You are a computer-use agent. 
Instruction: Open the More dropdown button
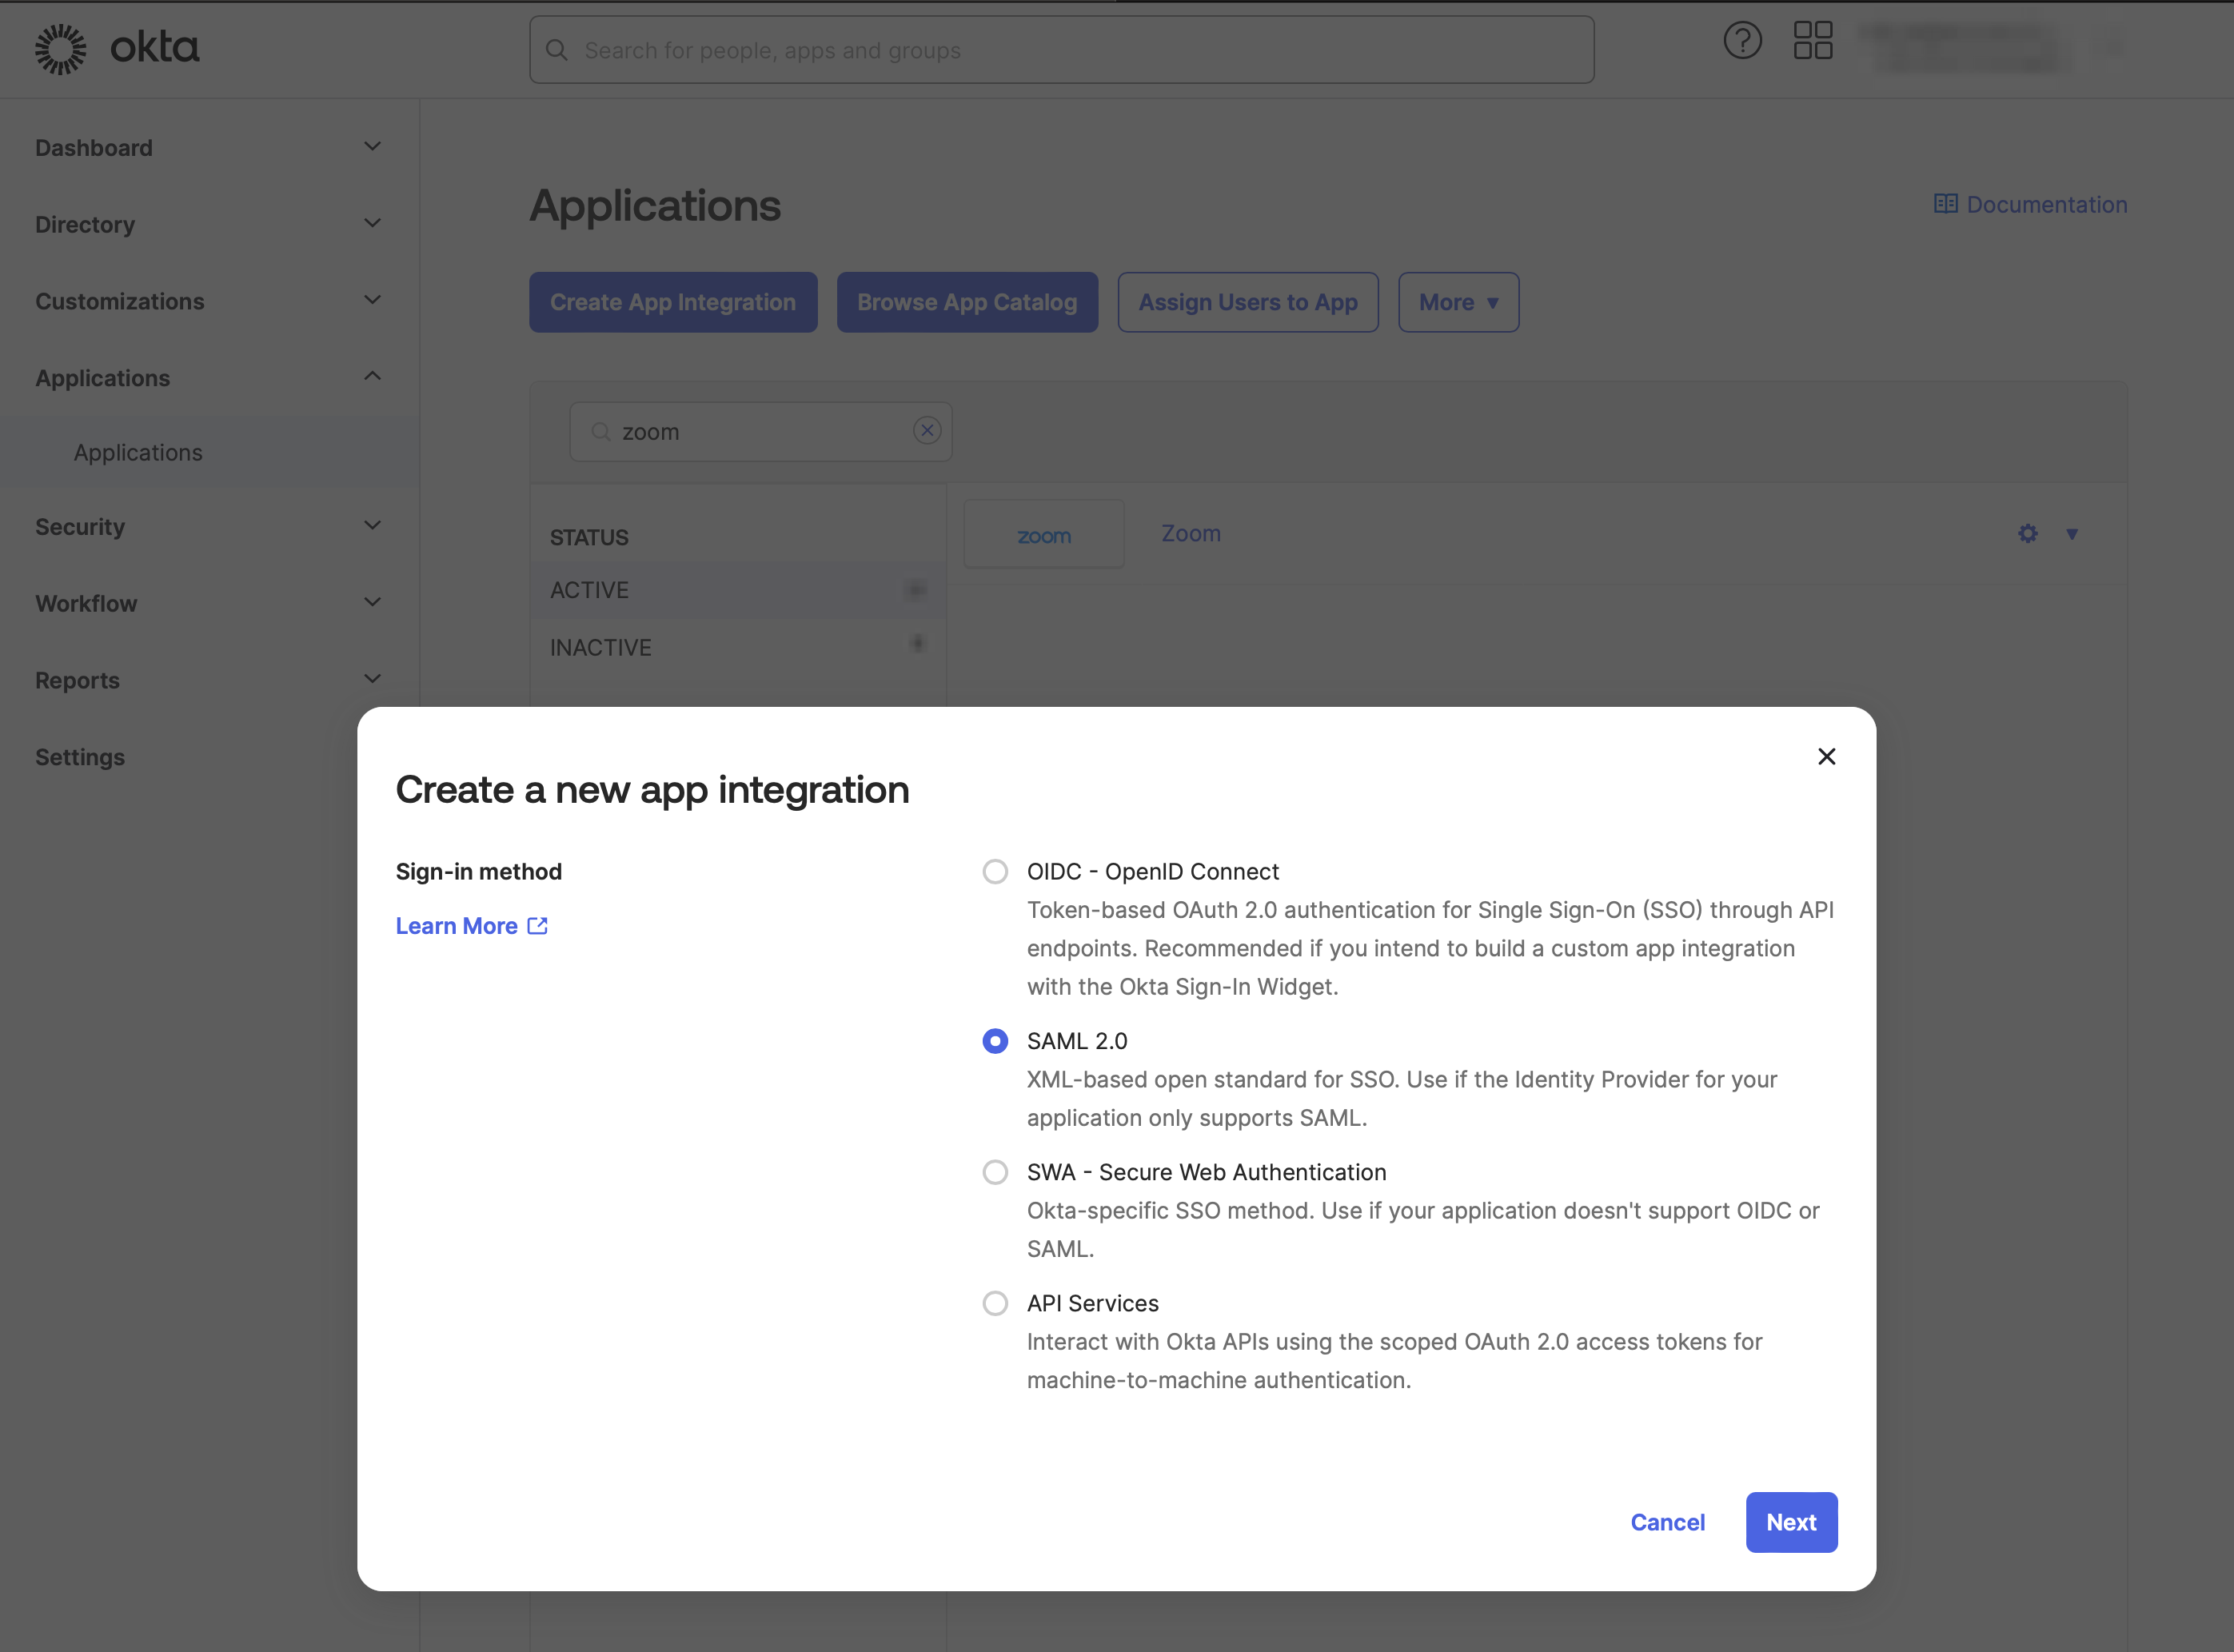point(1458,302)
